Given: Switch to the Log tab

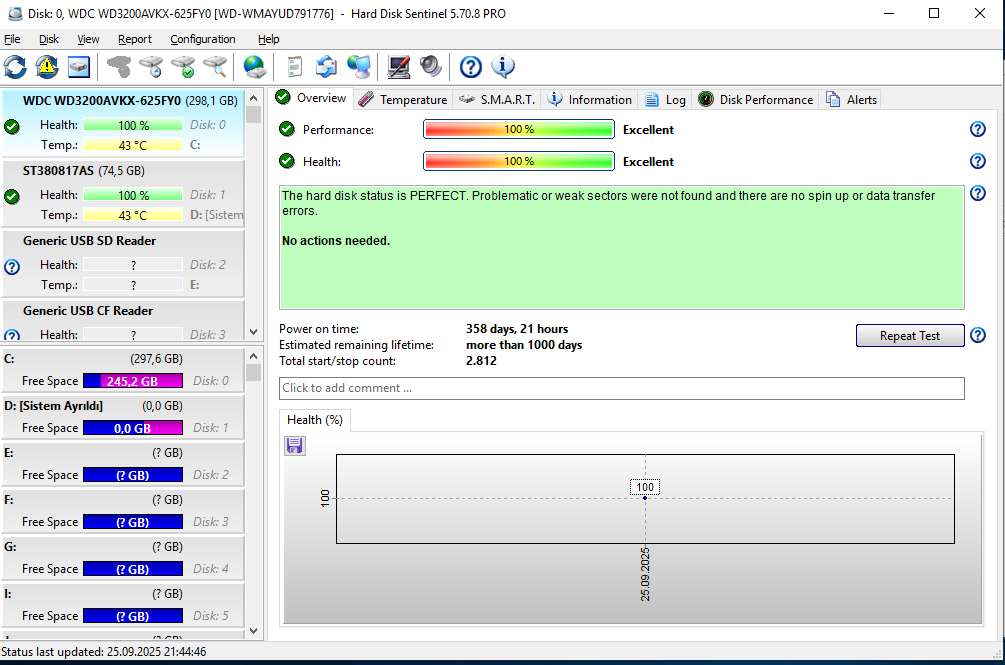Looking at the screenshot, I should coord(665,99).
